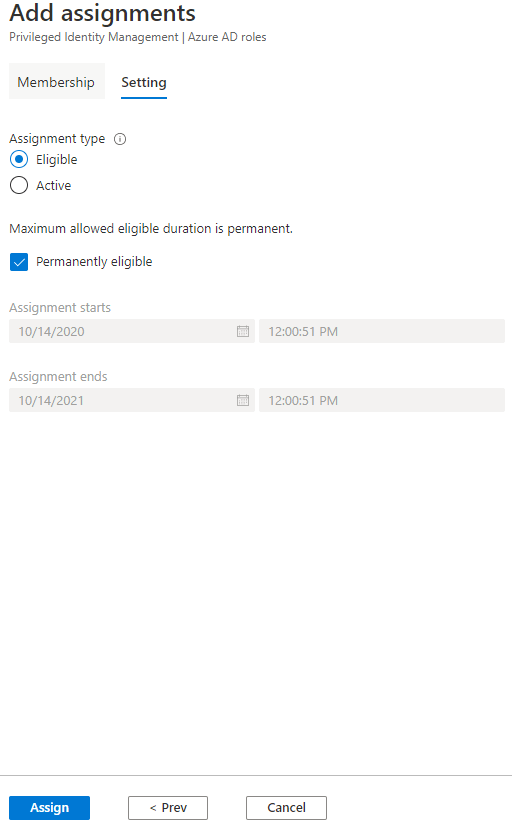This screenshot has height=838, width=512.
Task: Click the Active option label
Action: [x=53, y=185]
